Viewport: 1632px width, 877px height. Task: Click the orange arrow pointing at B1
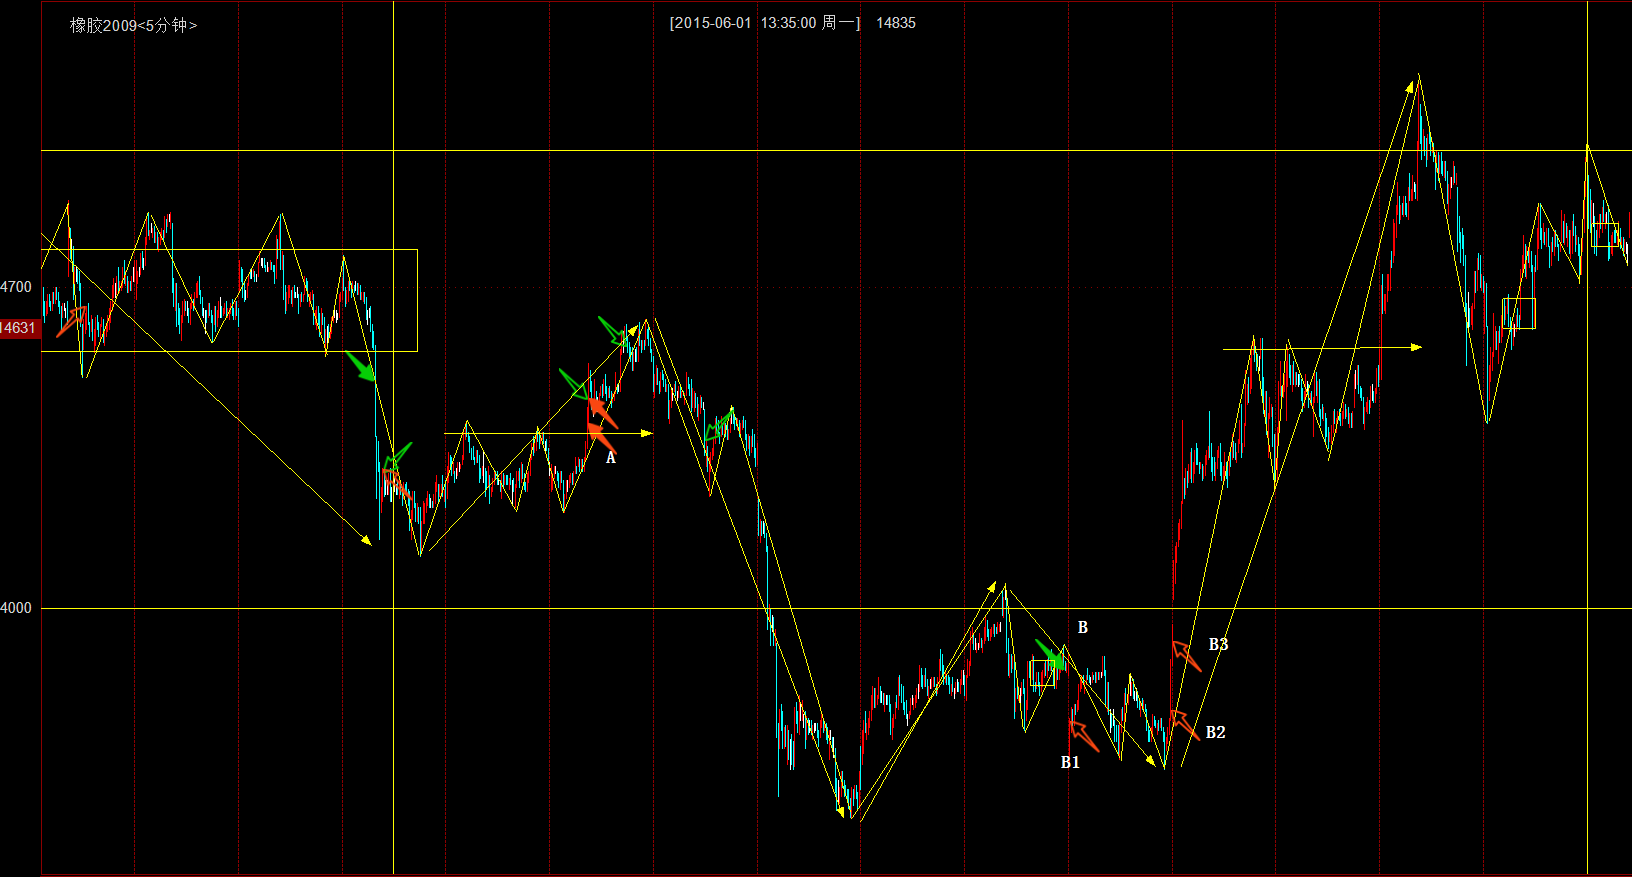pos(1084,737)
